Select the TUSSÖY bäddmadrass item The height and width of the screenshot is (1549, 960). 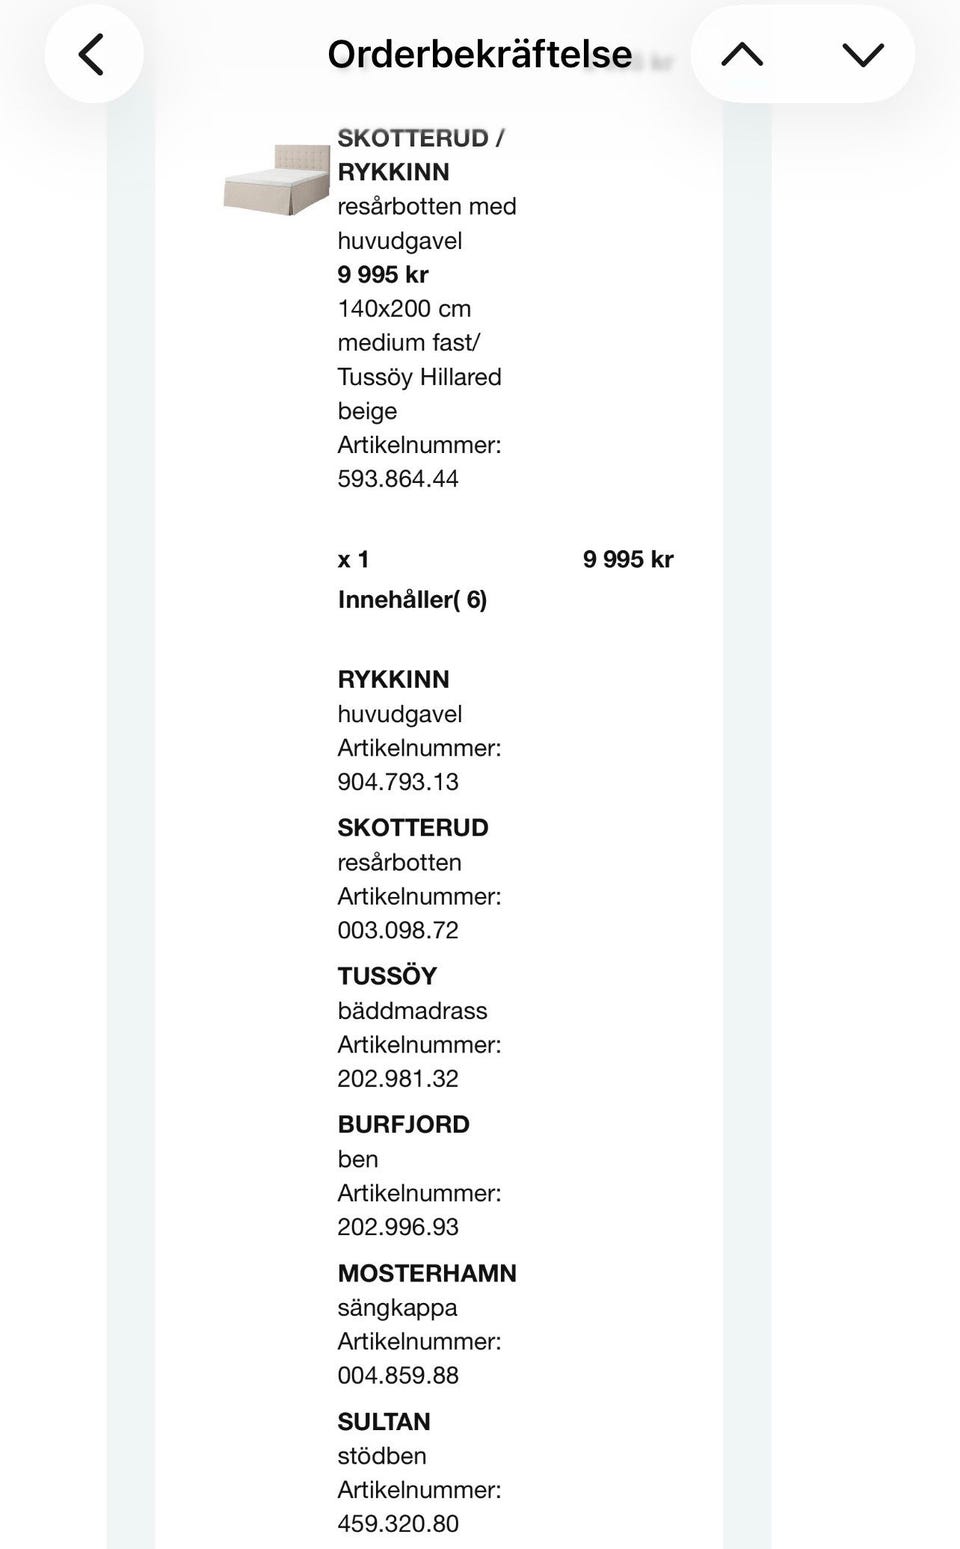point(387,976)
